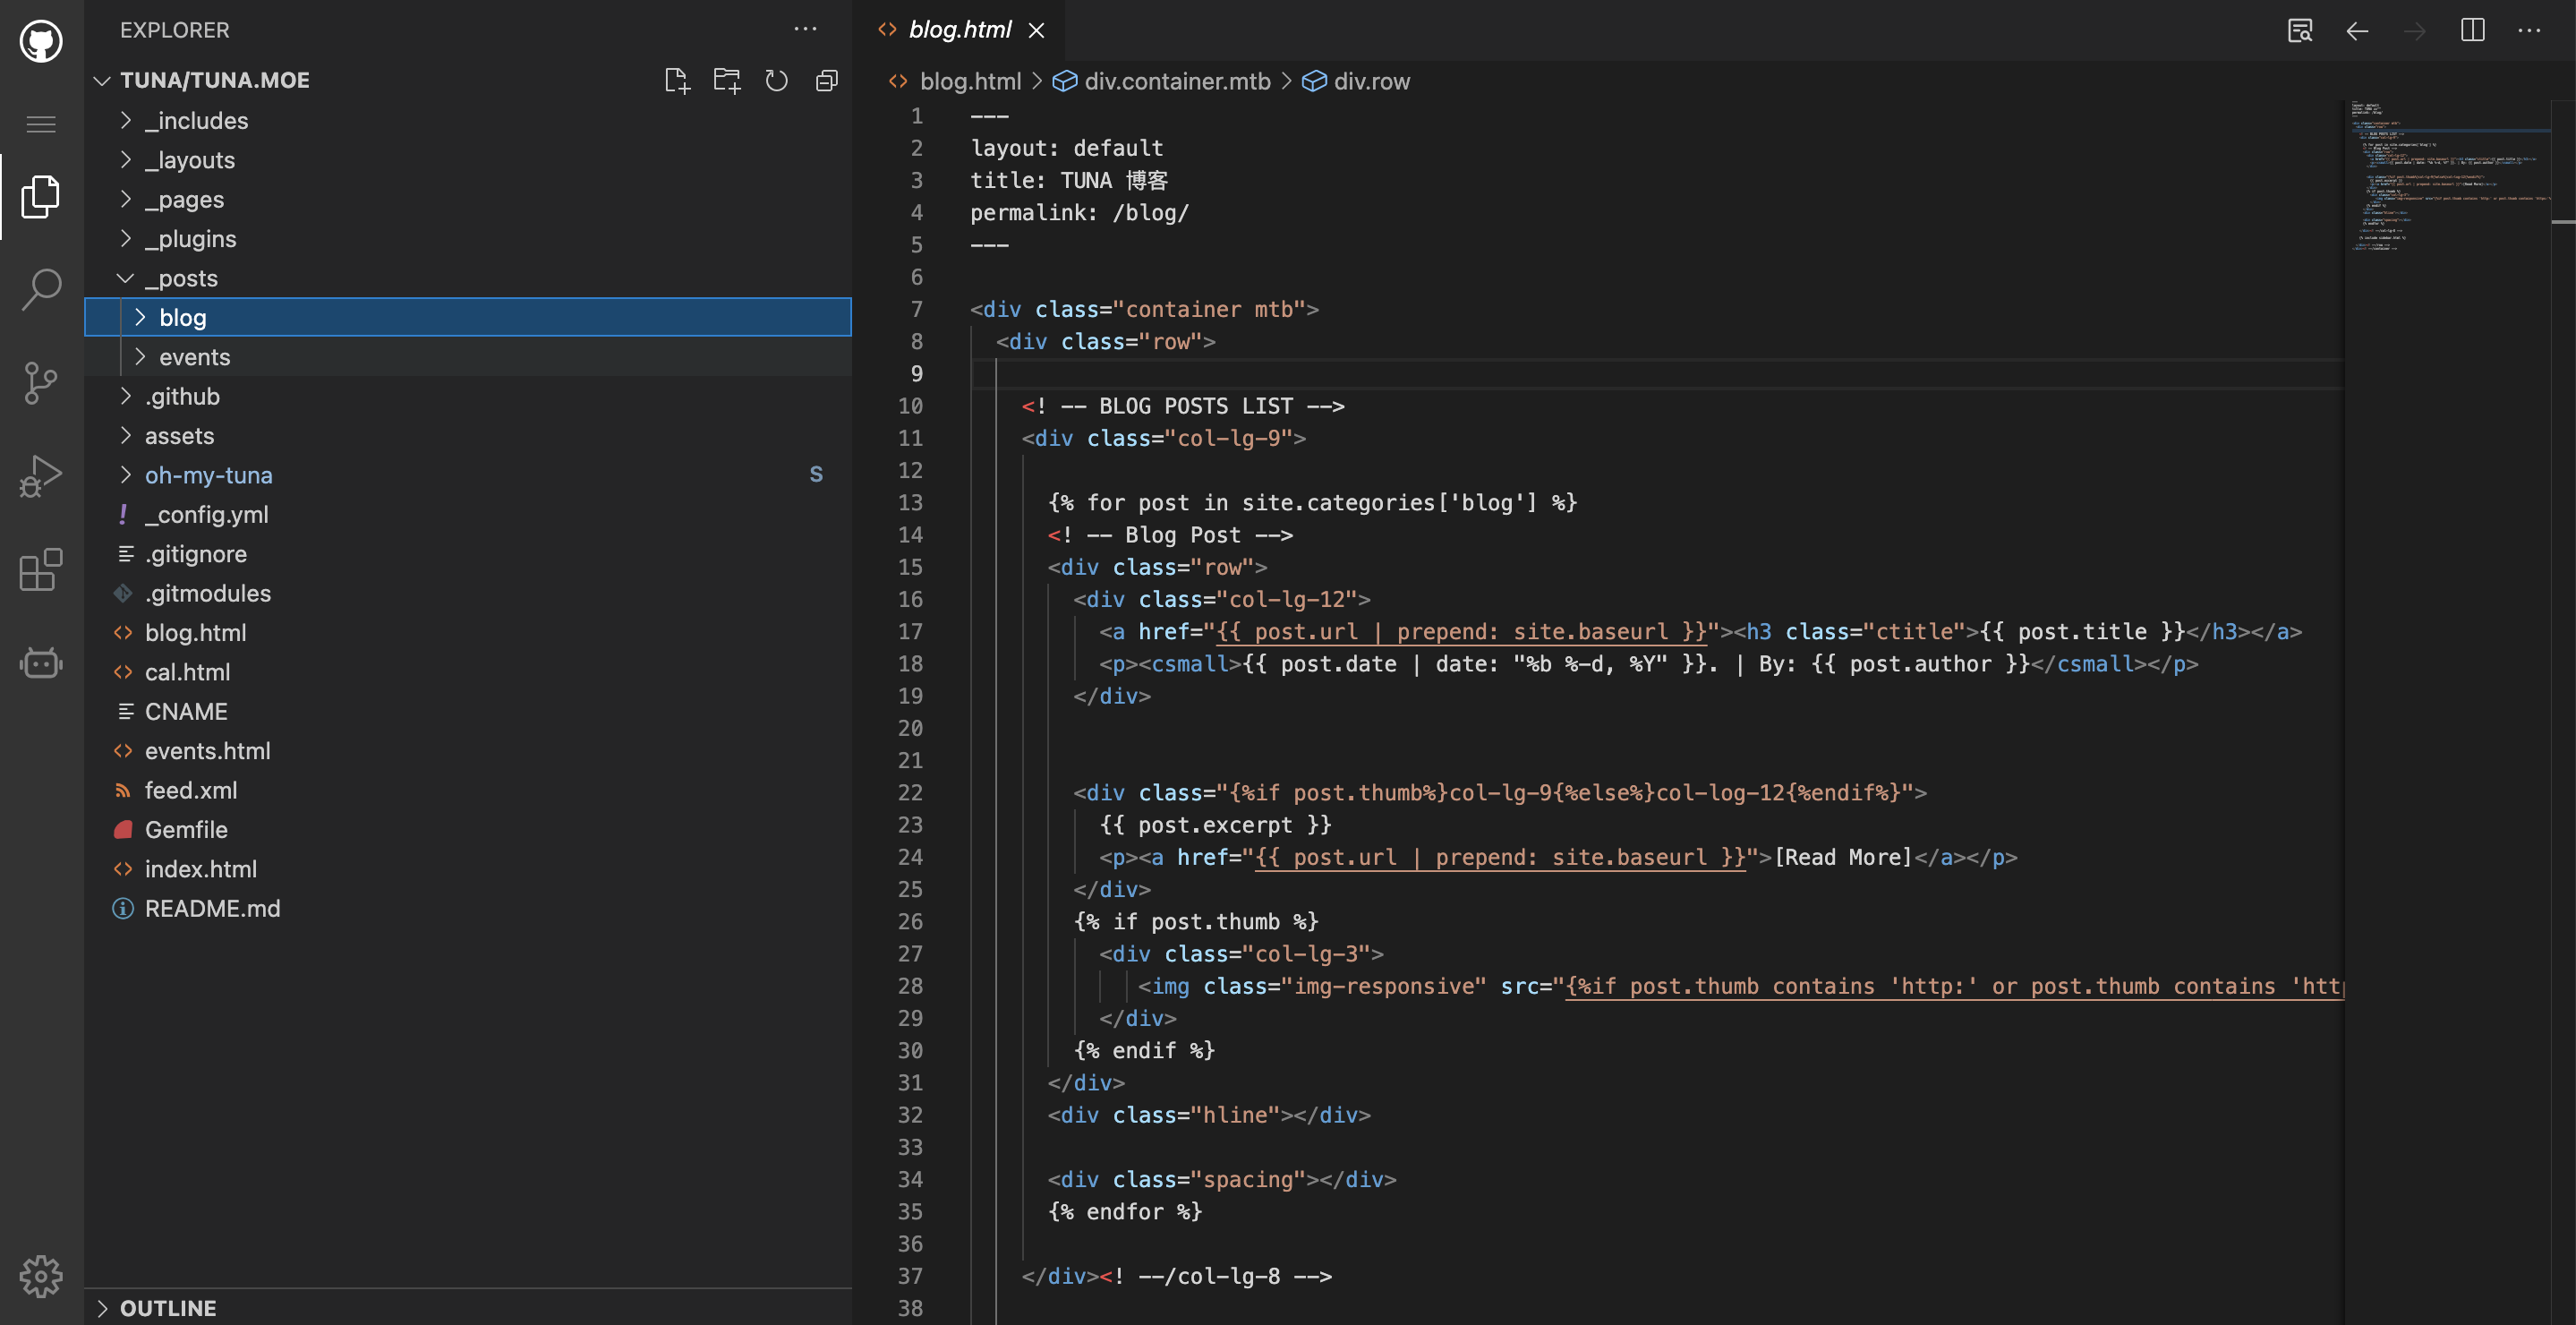The height and width of the screenshot is (1325, 2576).
Task: Click div.container.mtb breadcrumb item
Action: 1177,81
